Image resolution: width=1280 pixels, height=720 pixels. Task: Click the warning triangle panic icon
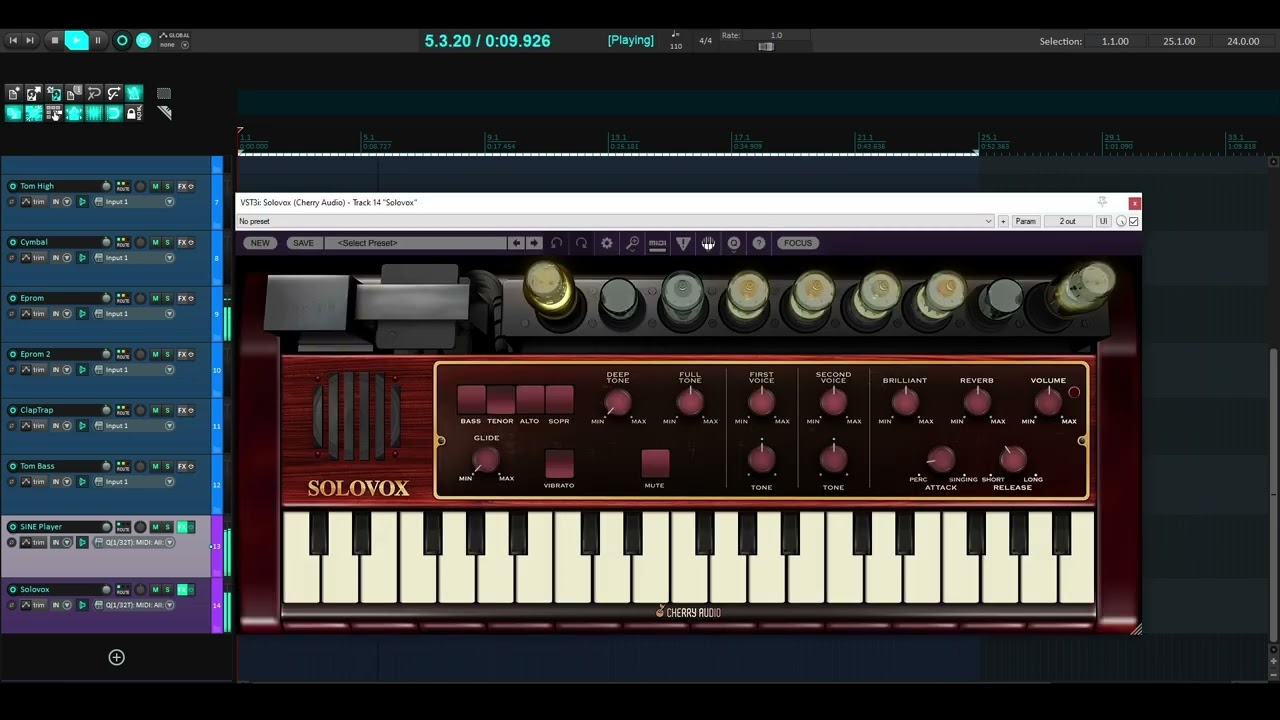[x=683, y=243]
